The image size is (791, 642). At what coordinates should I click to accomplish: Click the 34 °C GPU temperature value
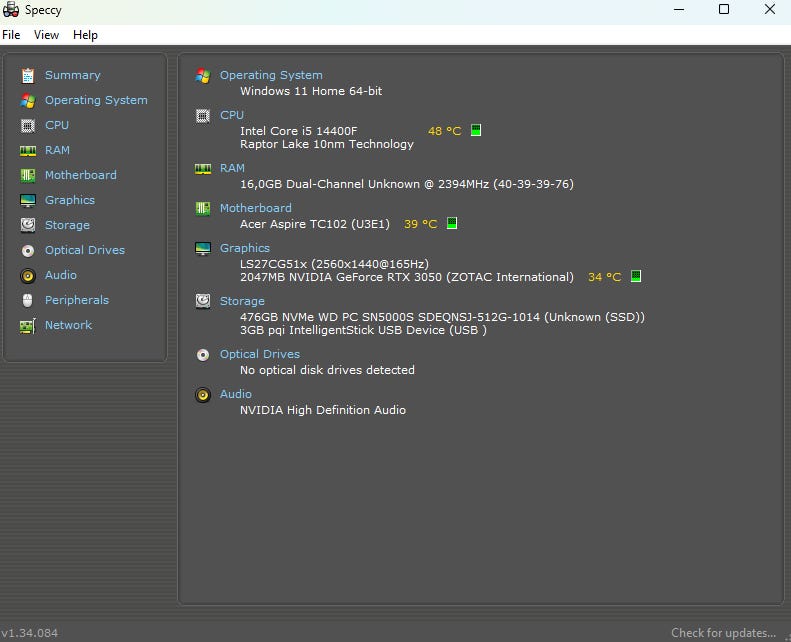click(604, 277)
